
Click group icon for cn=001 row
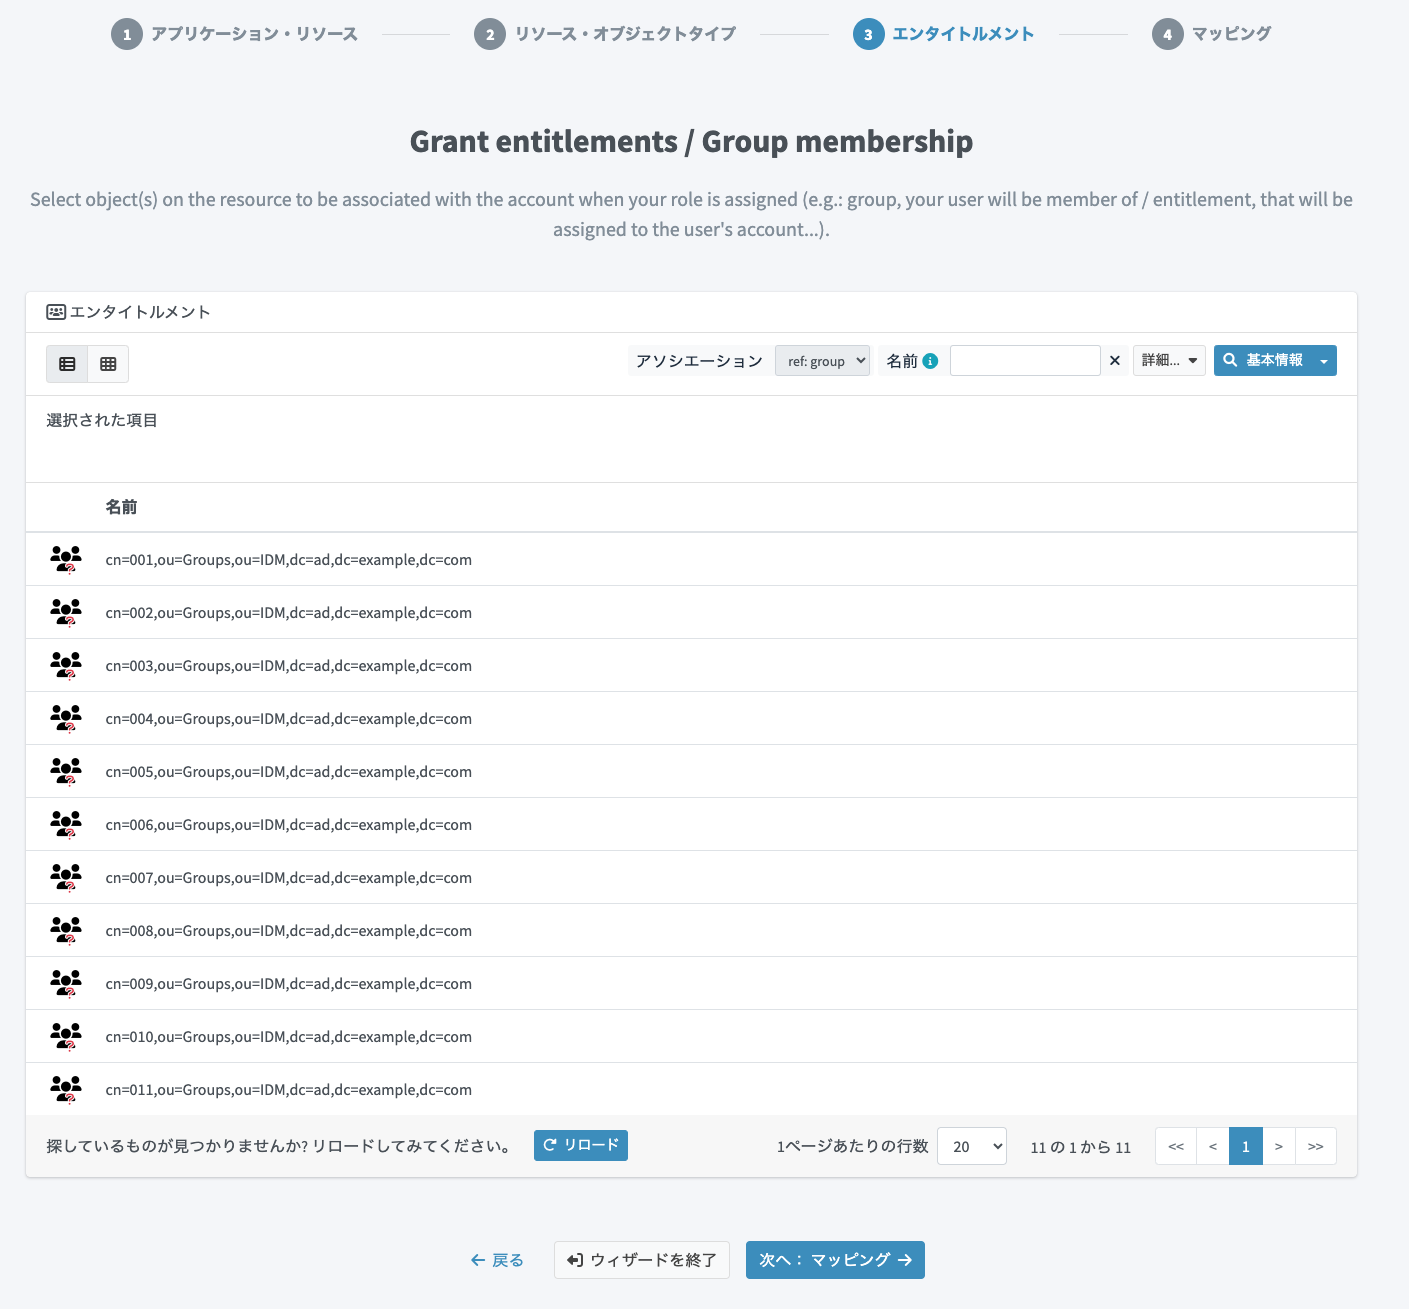(x=66, y=559)
